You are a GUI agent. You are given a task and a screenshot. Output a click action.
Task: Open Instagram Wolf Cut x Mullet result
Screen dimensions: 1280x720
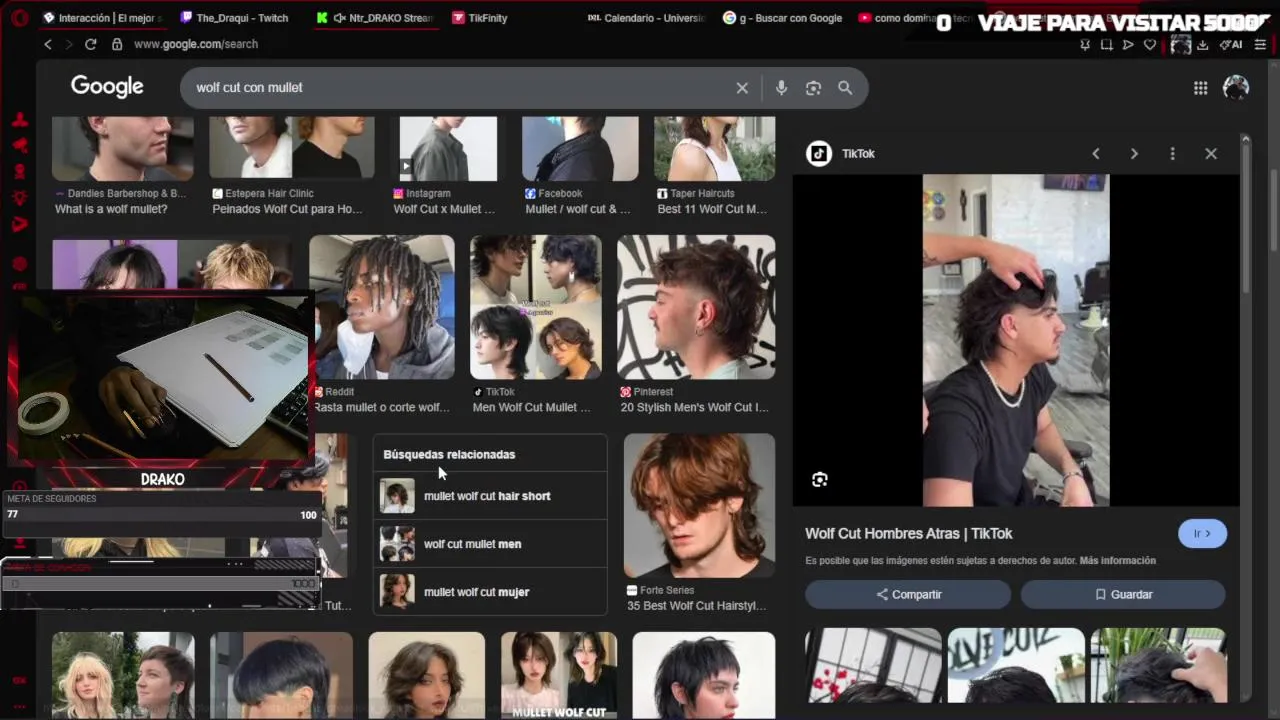[x=447, y=148]
